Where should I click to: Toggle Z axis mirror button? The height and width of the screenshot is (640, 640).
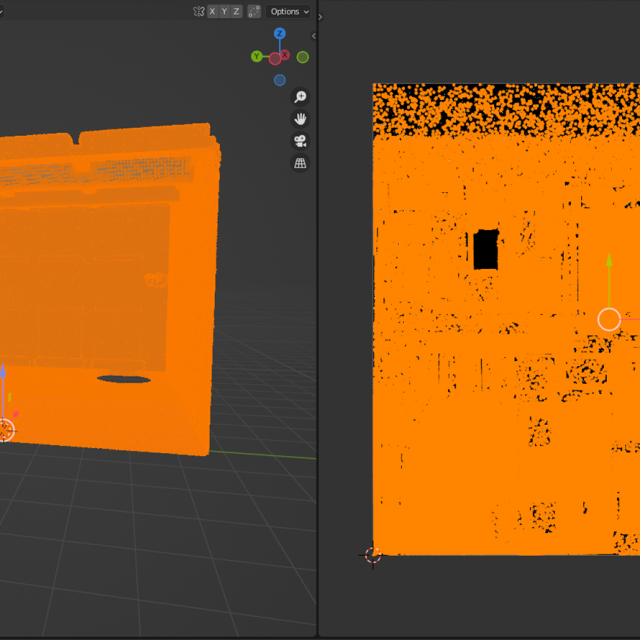tap(236, 11)
